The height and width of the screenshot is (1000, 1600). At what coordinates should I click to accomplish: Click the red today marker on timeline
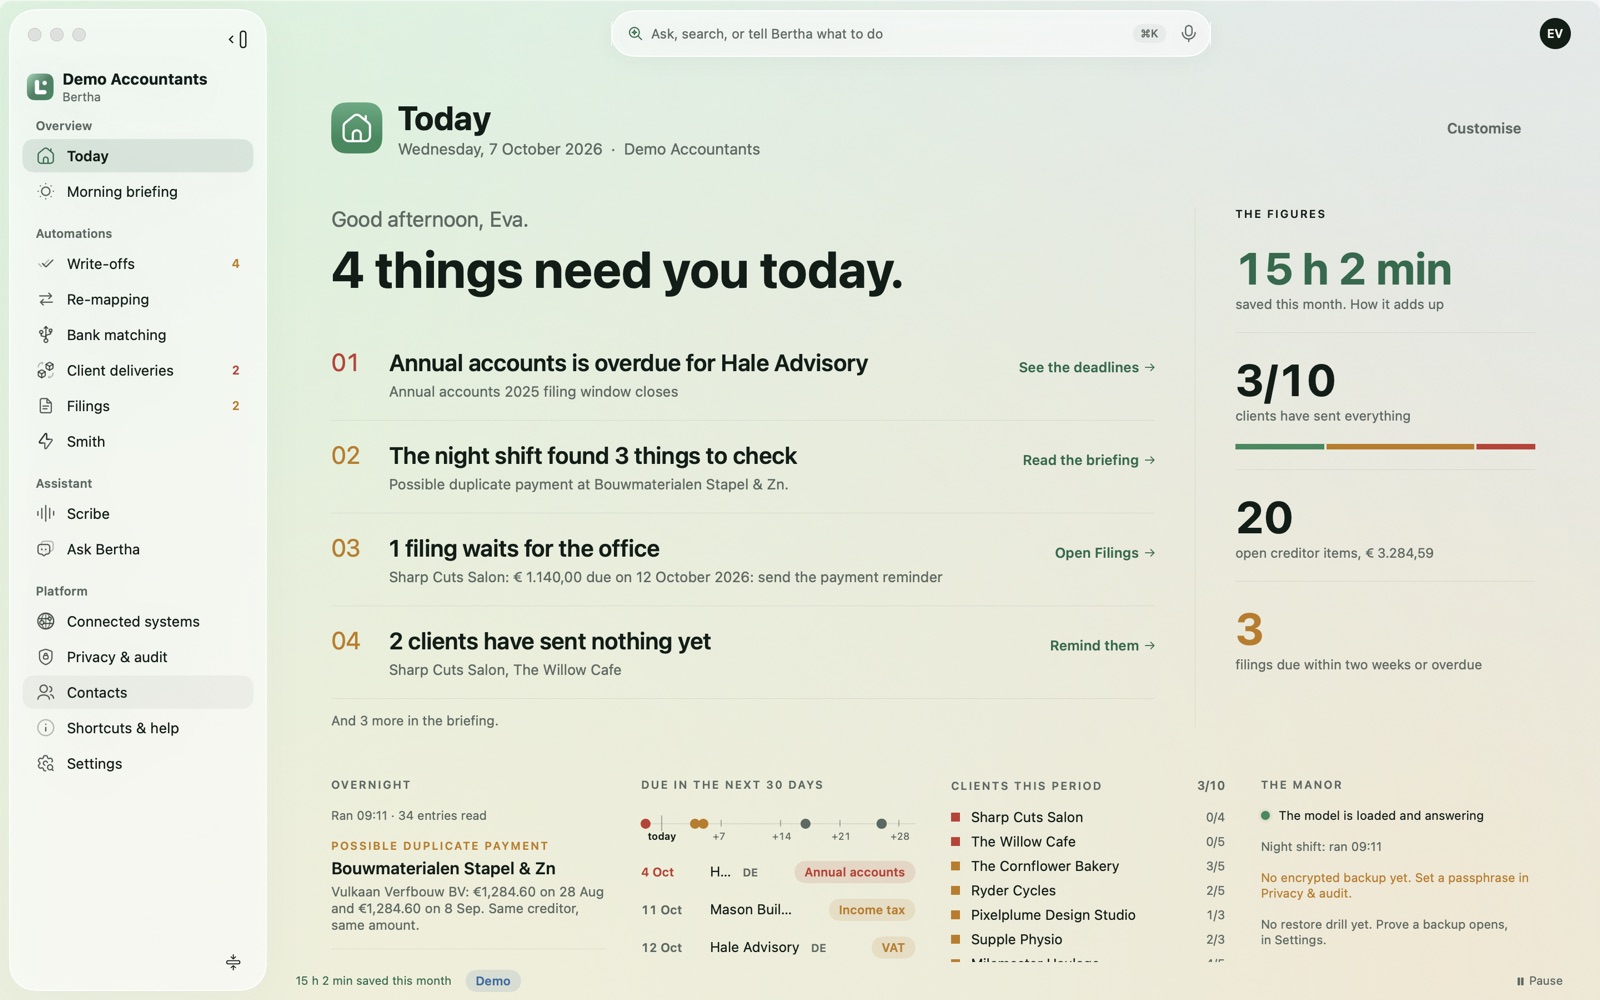click(x=646, y=824)
